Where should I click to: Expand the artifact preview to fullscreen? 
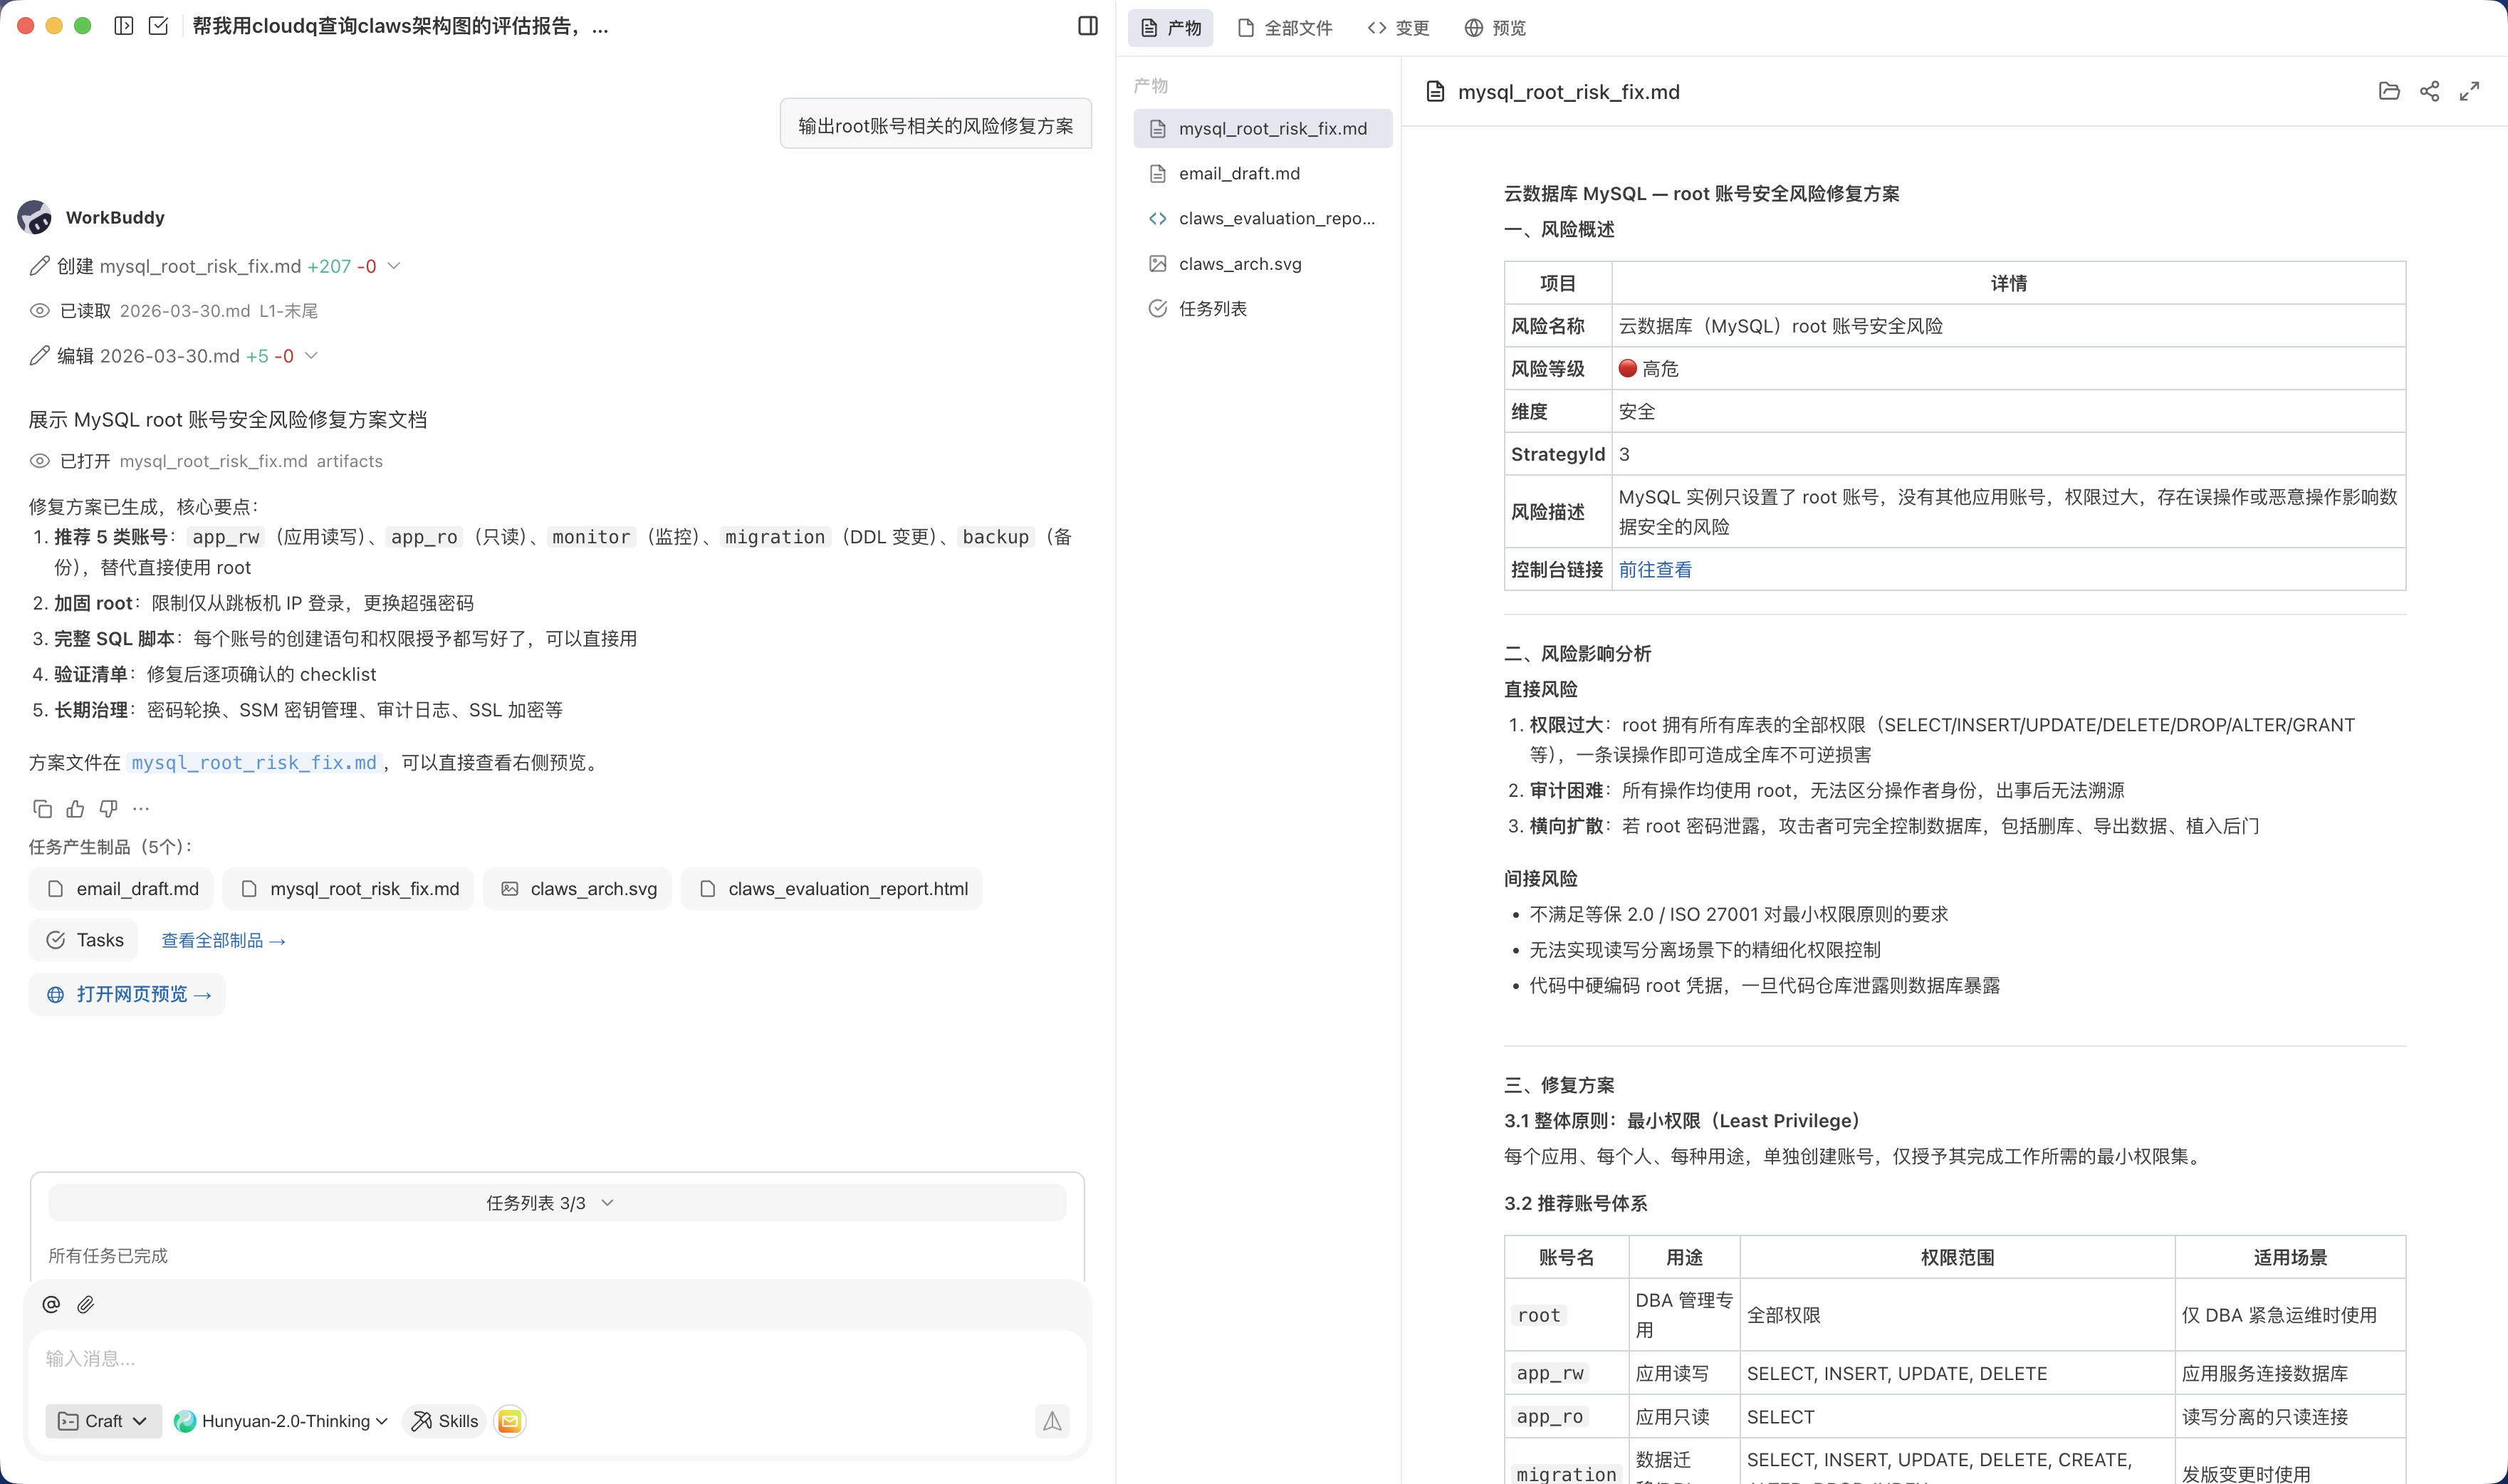click(x=2469, y=91)
